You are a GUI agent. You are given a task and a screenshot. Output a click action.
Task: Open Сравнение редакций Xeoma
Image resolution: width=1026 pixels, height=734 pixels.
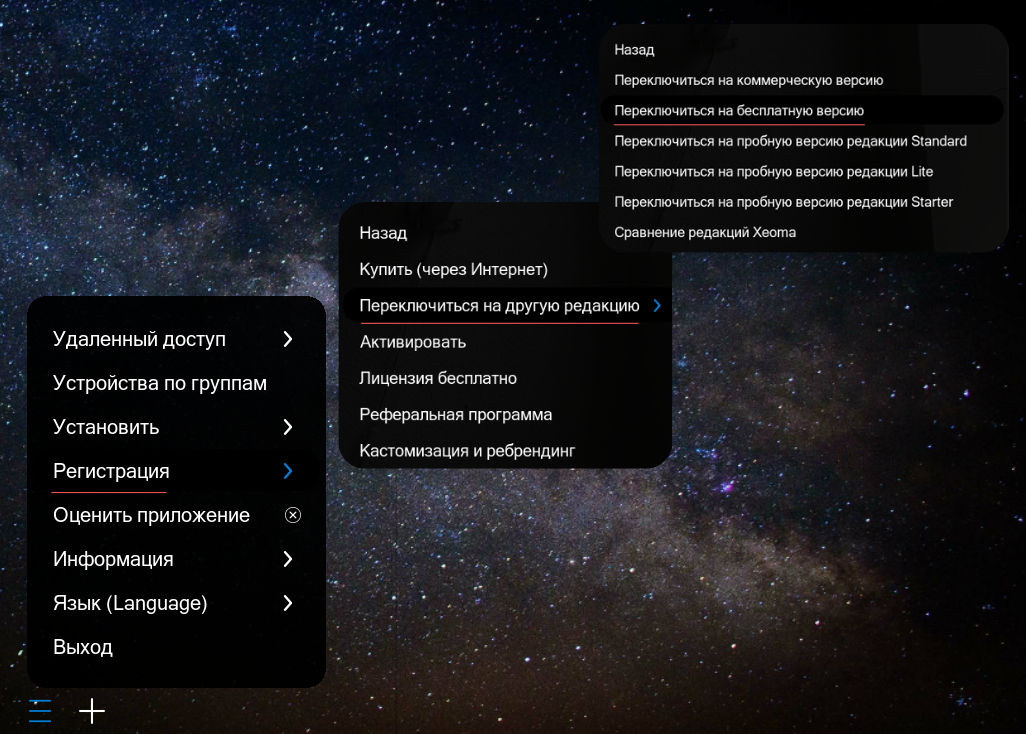[x=704, y=231]
